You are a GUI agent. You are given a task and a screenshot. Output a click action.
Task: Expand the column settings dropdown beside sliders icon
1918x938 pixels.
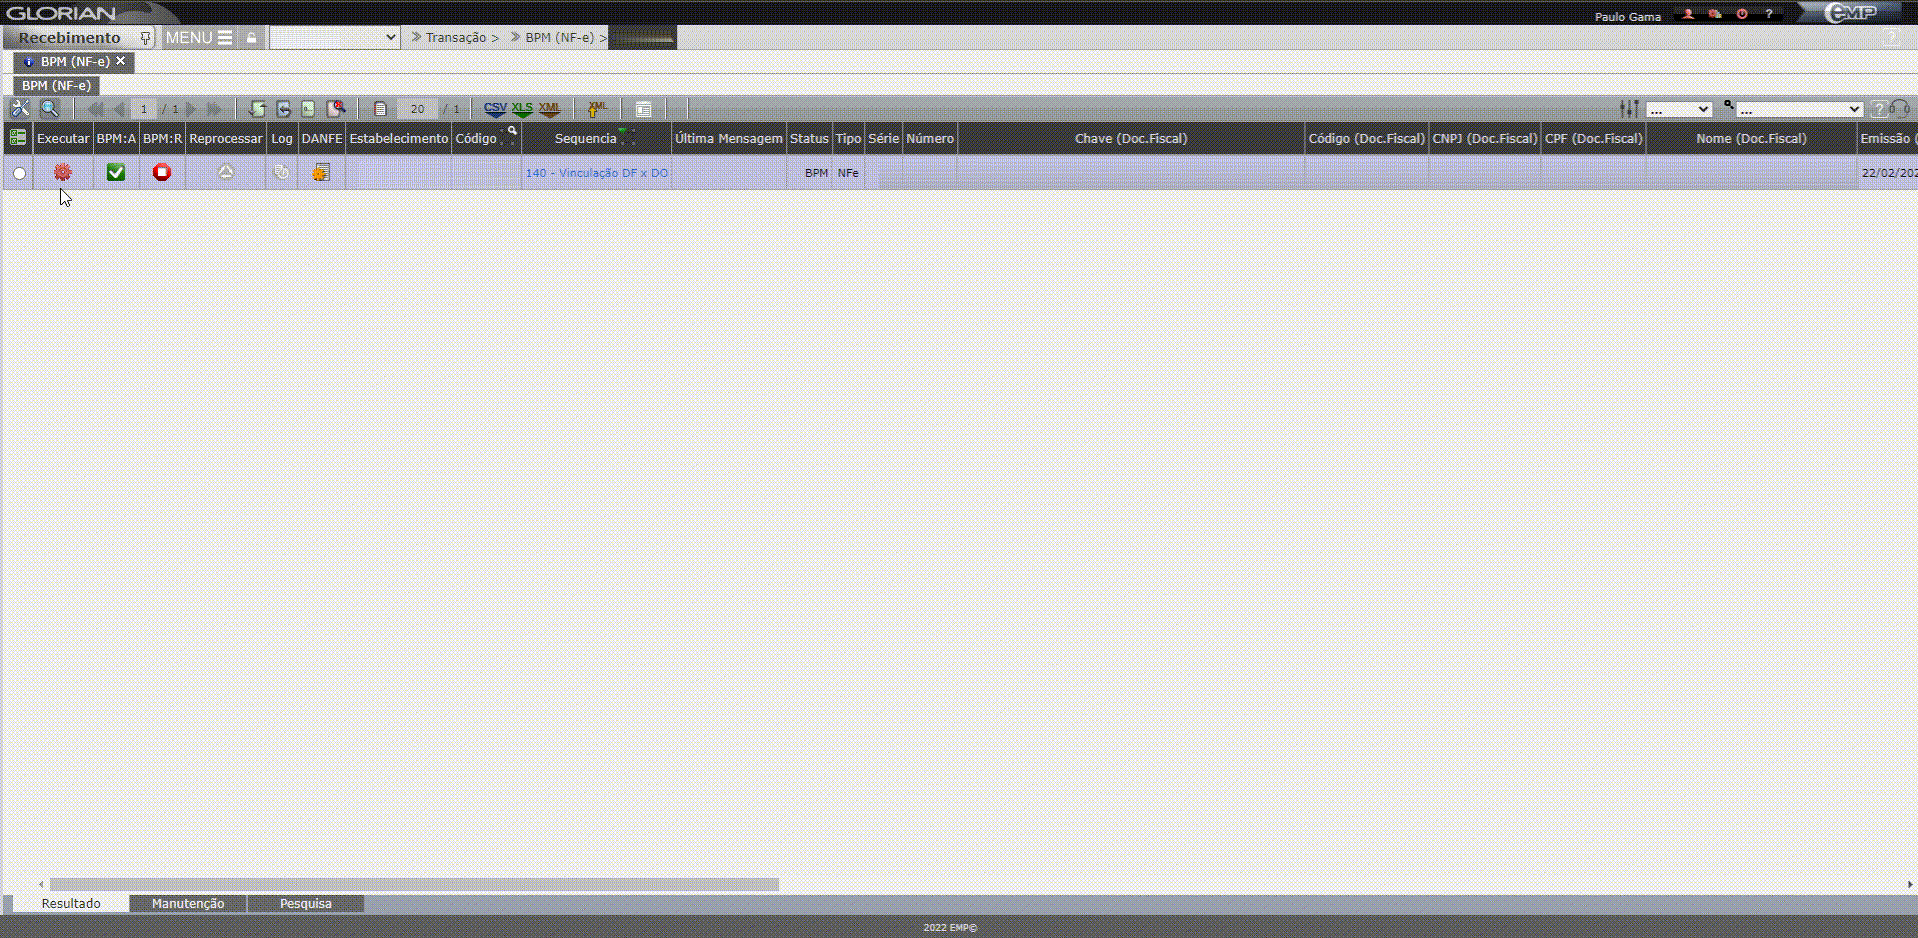point(1679,109)
